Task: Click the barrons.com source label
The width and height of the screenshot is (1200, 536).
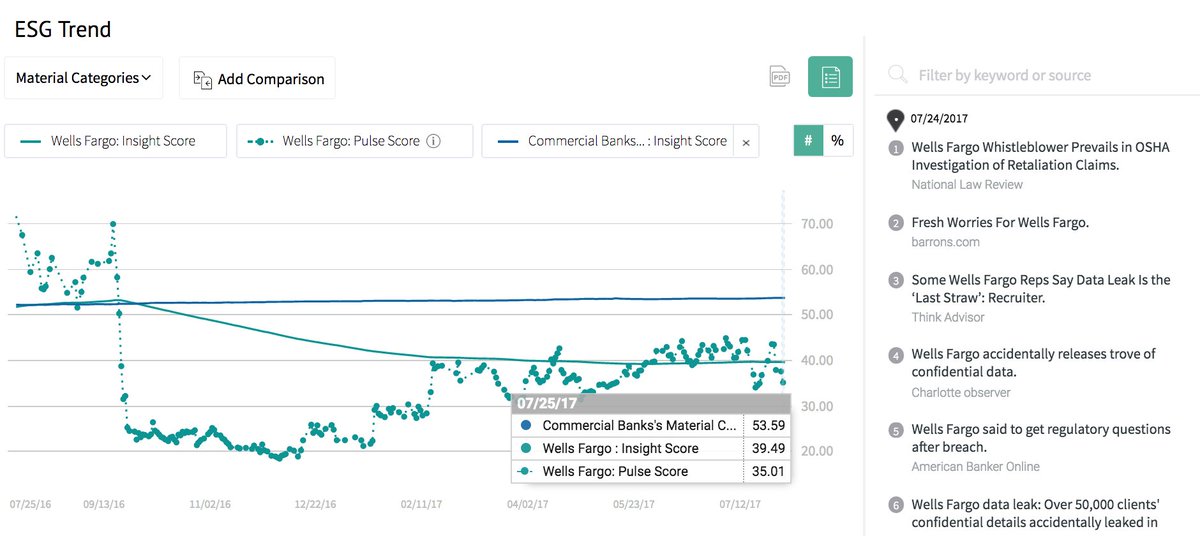Action: click(x=945, y=242)
